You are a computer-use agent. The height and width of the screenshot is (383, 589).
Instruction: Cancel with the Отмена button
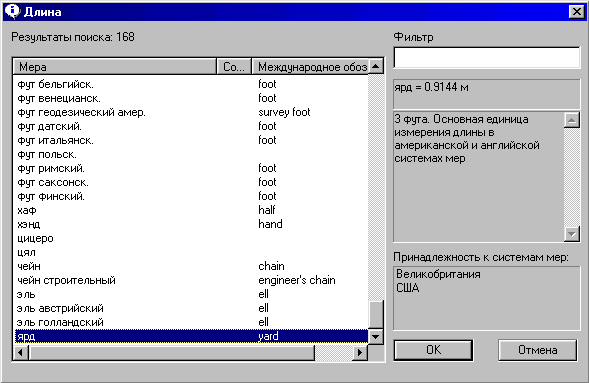(538, 350)
